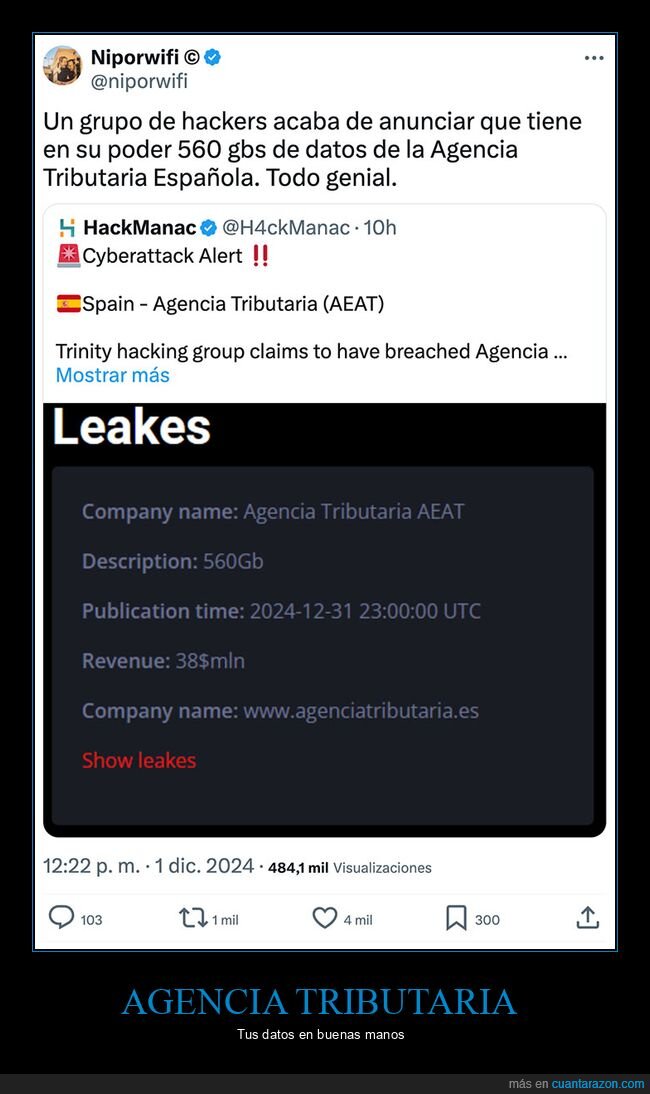Open Niporwifi's profile avatar
This screenshot has width=650, height=1094.
coord(63,66)
